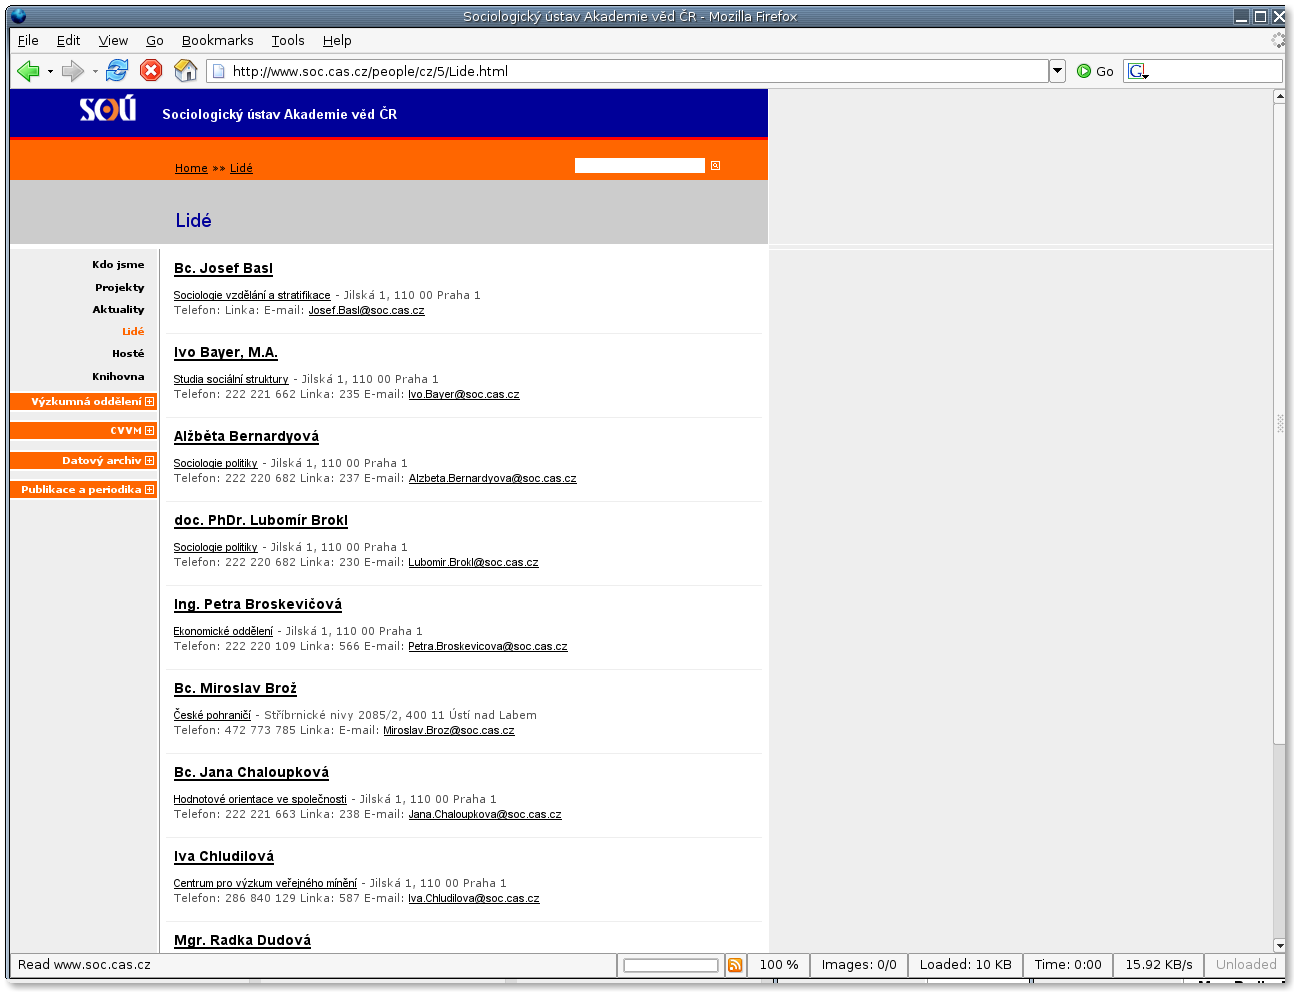Go to the Home page icon
Viewport: 1294px width, 992px height.
pos(185,71)
